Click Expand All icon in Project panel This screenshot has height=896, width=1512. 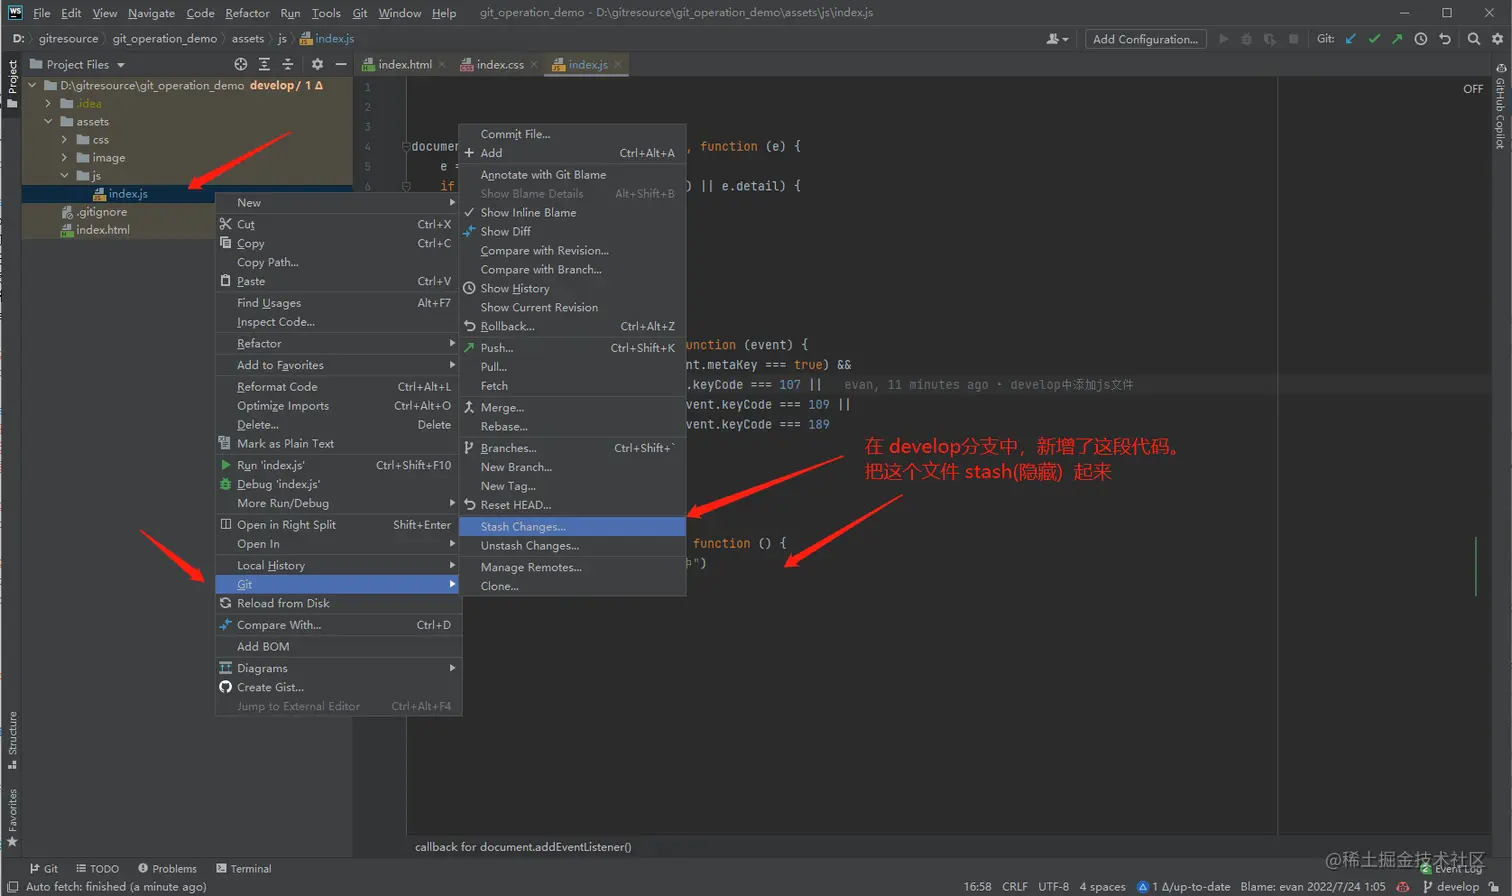pyautogui.click(x=264, y=64)
